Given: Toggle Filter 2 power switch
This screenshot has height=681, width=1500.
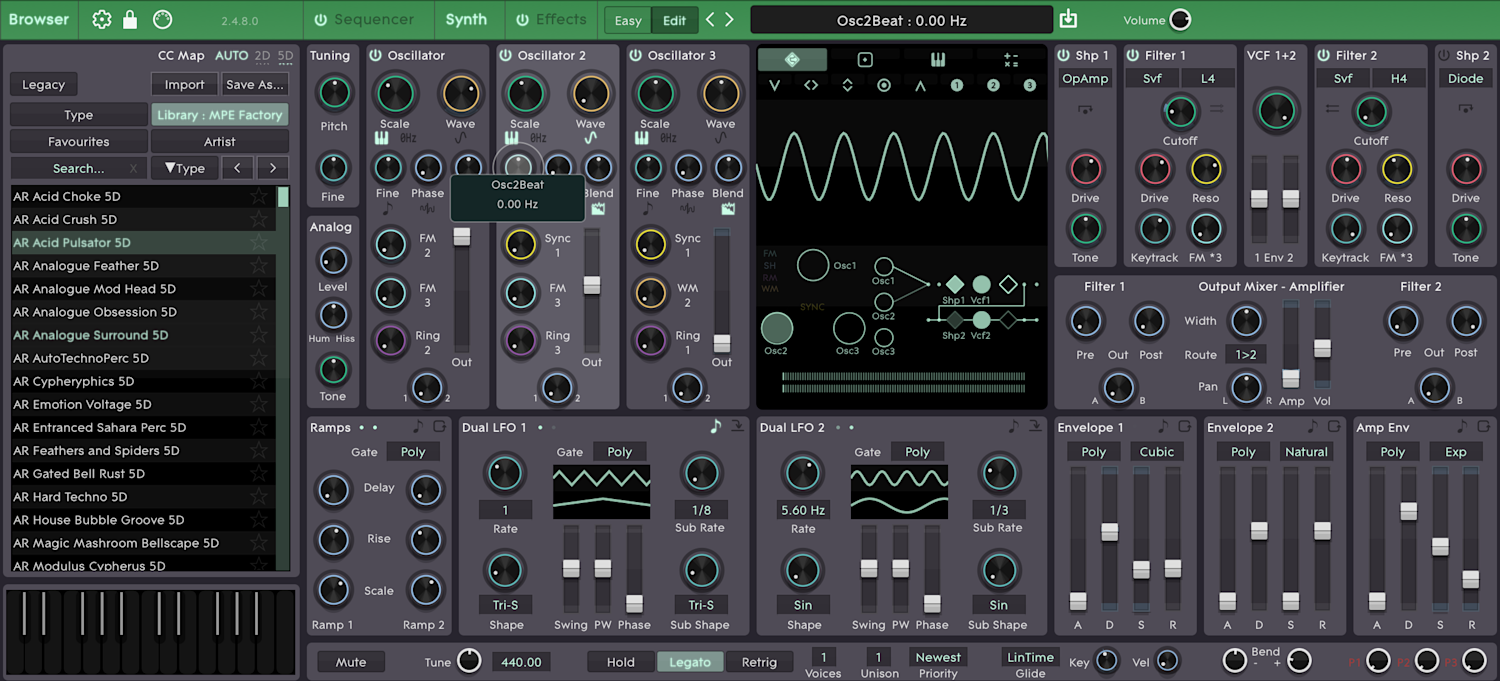Looking at the screenshot, I should click(1324, 56).
